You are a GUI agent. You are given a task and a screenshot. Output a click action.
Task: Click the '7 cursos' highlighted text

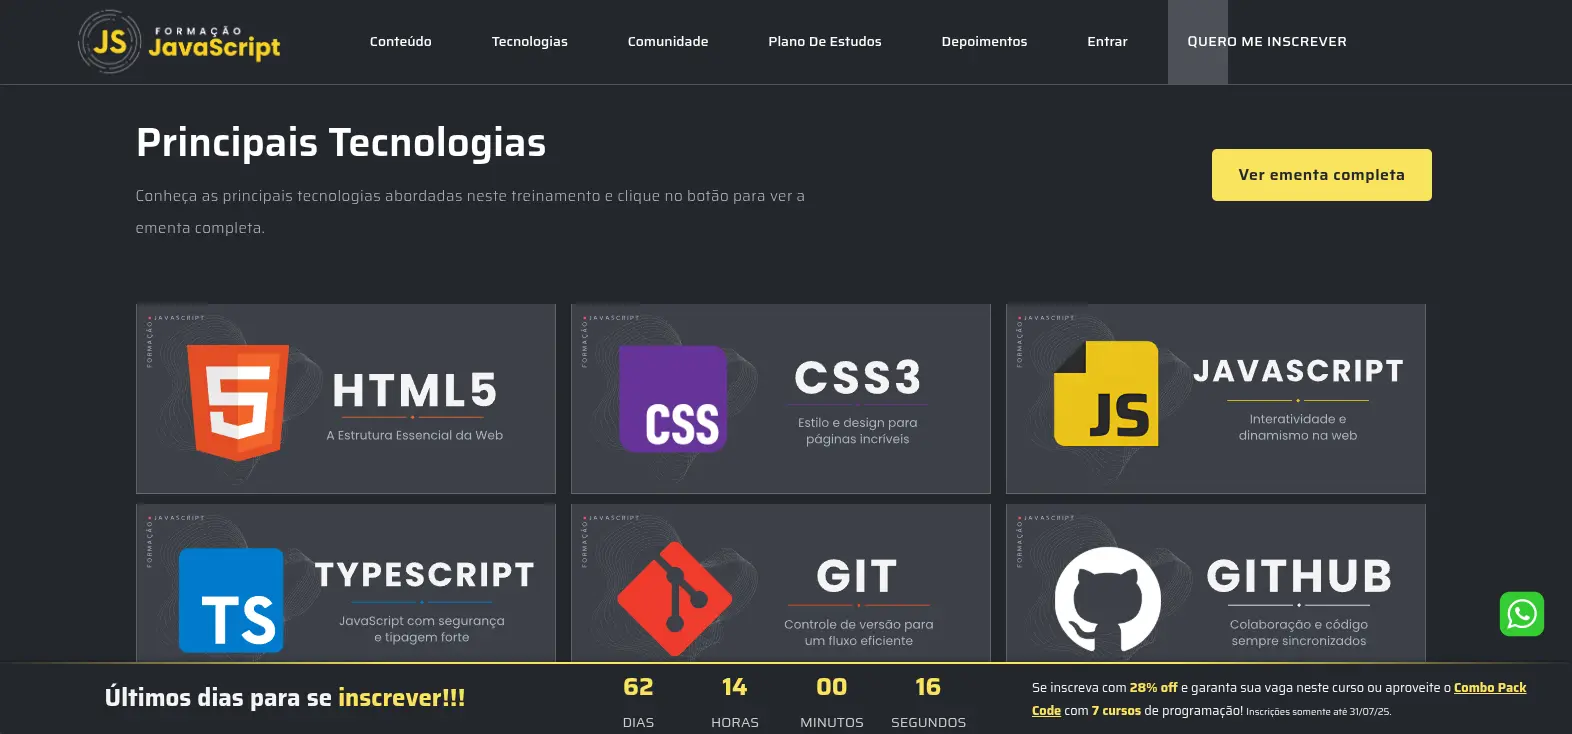pyautogui.click(x=1116, y=711)
